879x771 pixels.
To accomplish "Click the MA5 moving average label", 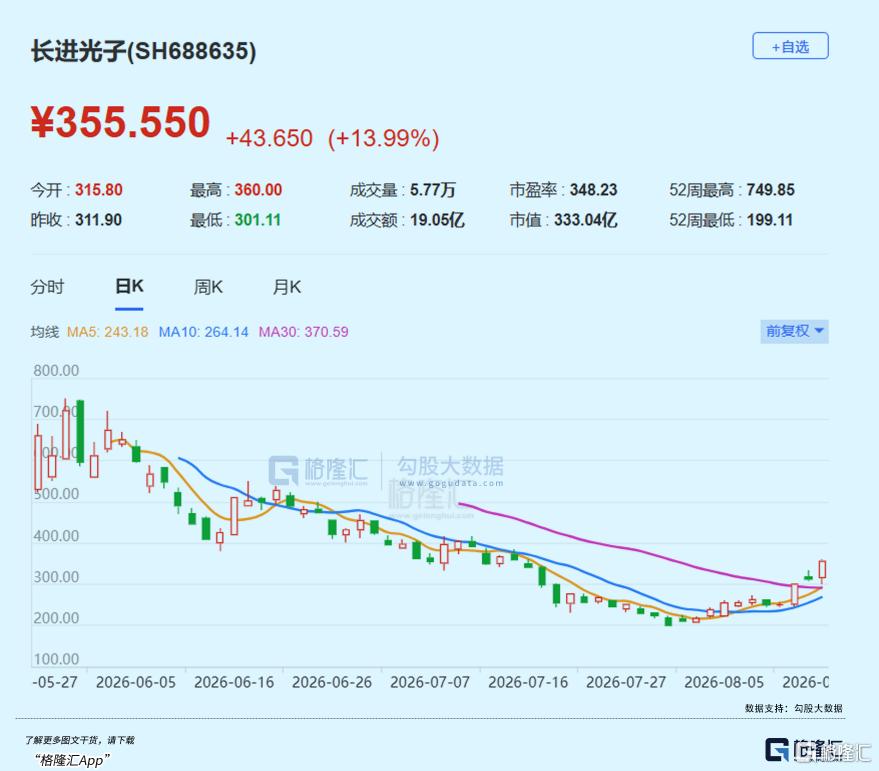I will coord(107,332).
